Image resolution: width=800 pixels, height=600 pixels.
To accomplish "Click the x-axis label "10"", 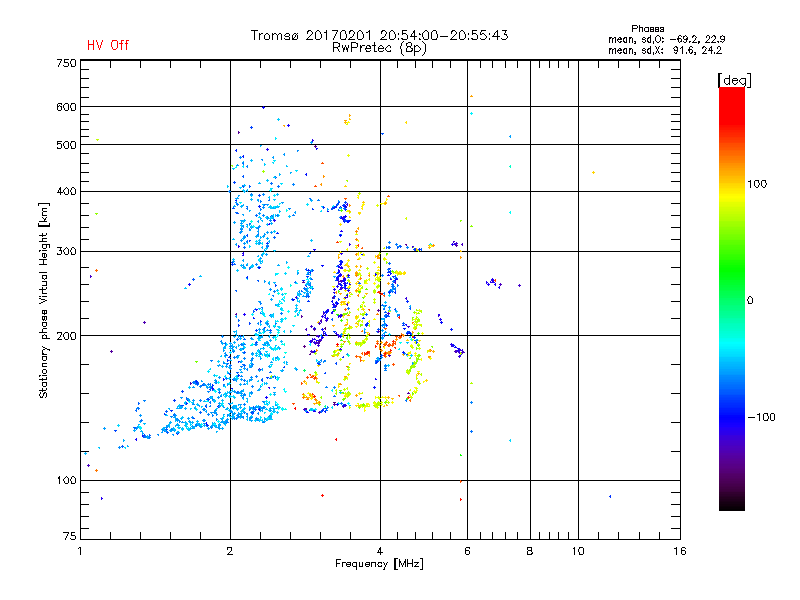I will (x=578, y=551).
